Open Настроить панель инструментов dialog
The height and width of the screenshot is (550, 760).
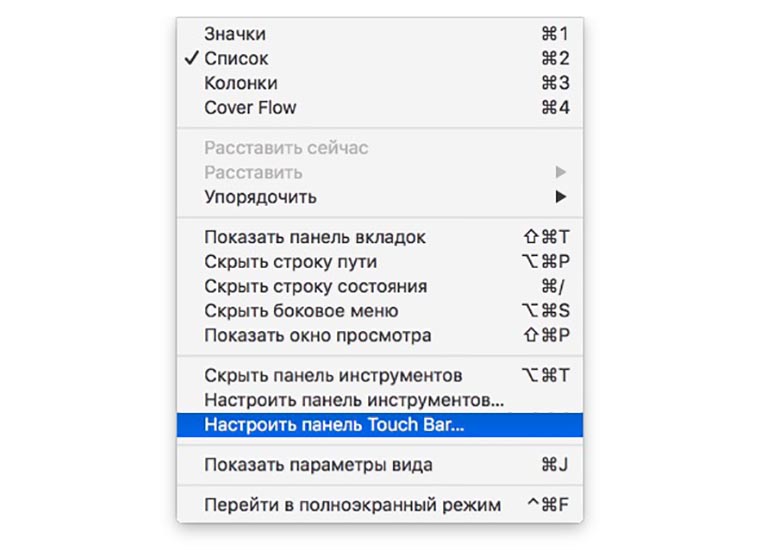tap(354, 400)
